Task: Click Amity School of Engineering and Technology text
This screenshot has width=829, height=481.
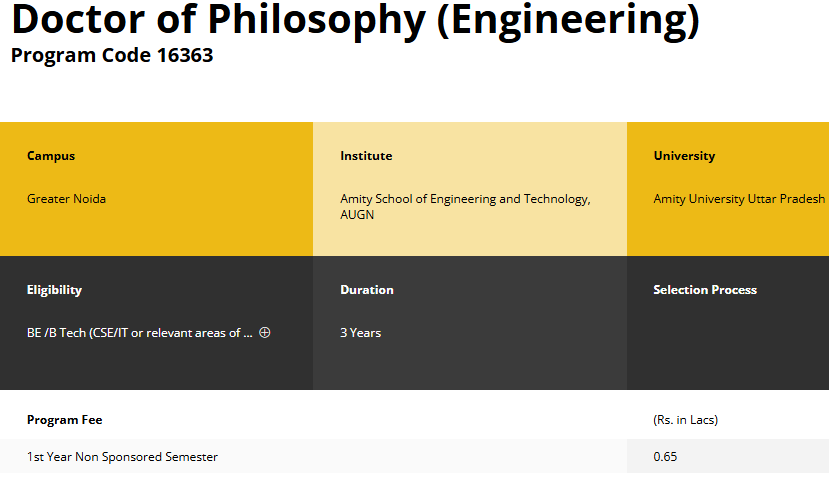Action: coord(465,207)
